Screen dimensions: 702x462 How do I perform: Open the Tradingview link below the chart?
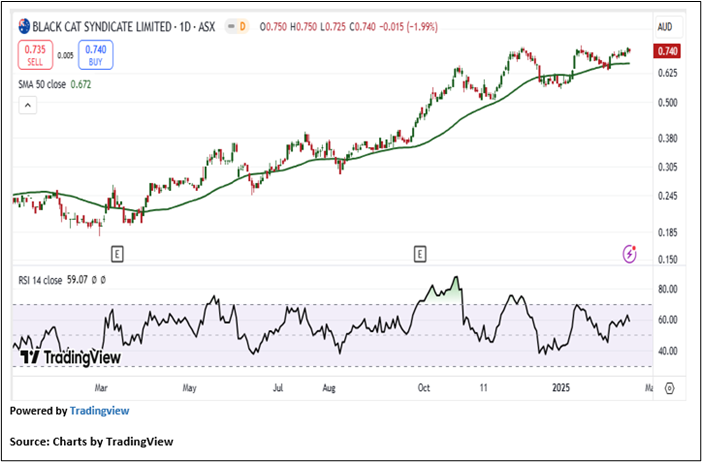tap(99, 410)
